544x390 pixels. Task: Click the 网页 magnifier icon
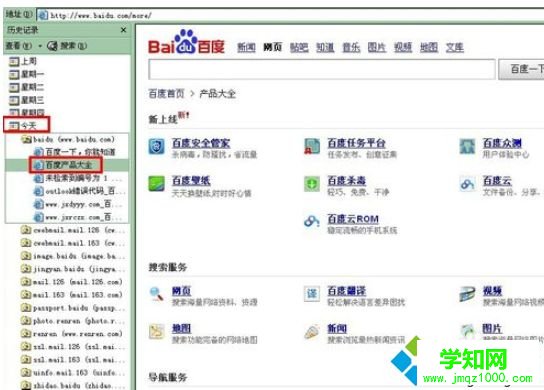[156, 294]
